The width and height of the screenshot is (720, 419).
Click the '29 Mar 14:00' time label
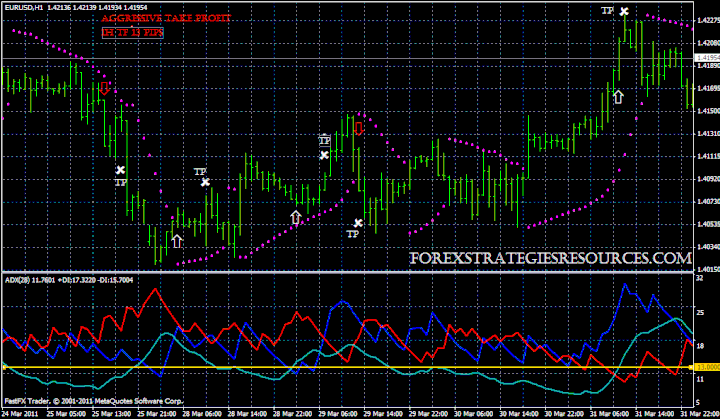[383, 414]
